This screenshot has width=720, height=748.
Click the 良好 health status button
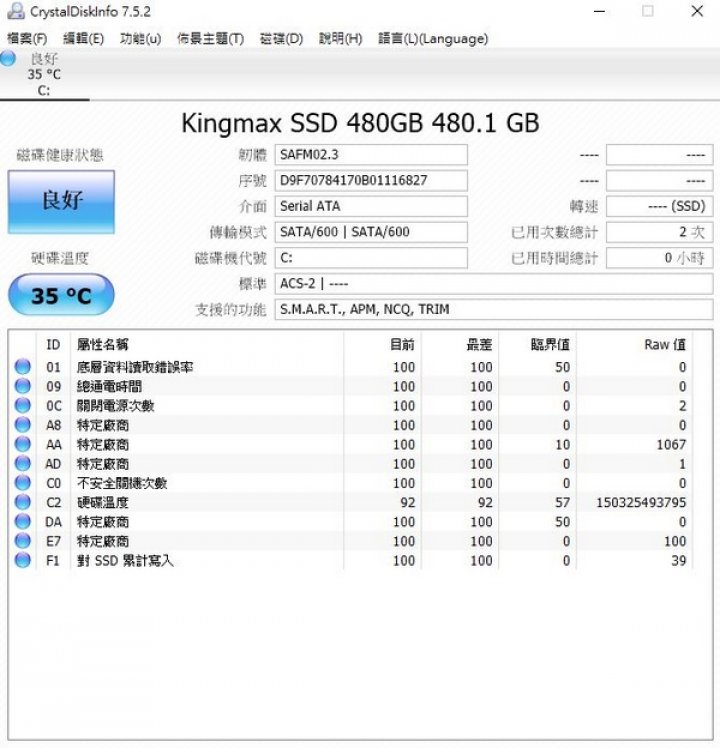62,202
